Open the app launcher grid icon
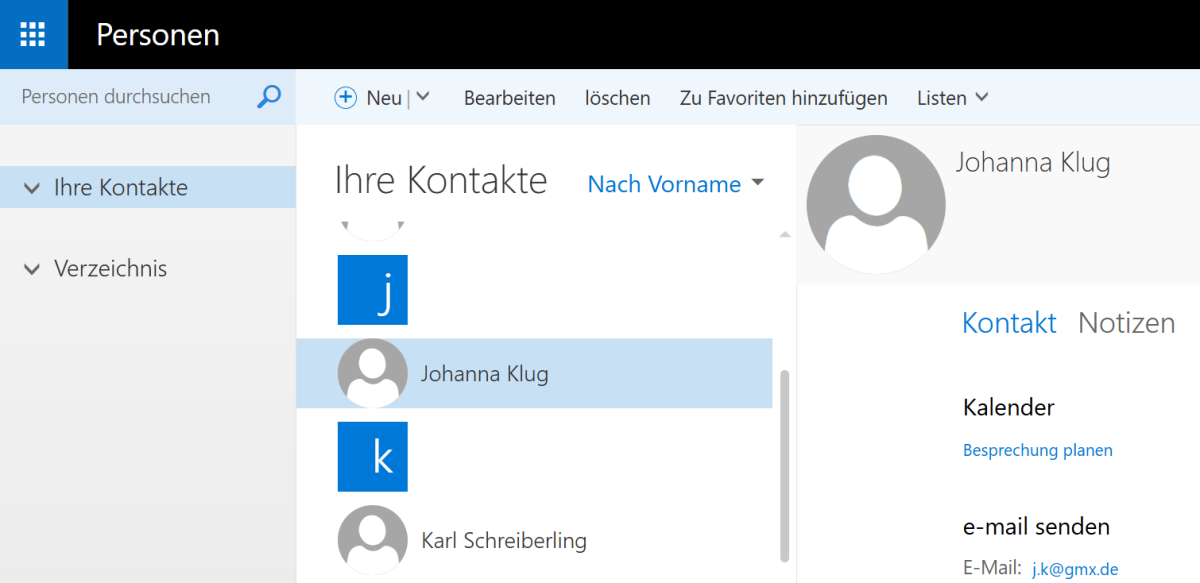Viewport: 1200px width, 583px height. tap(33, 34)
